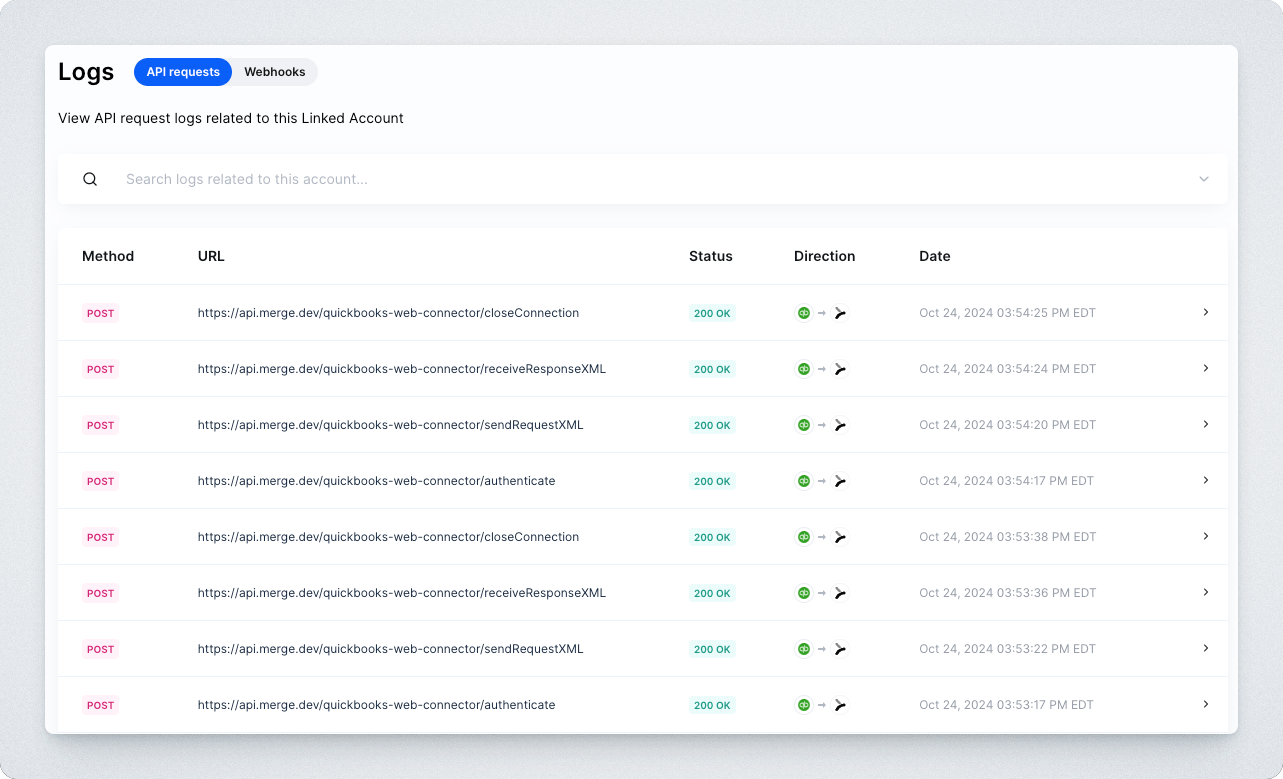
Task: Click the receiveResponseXML URL at 03:54:24 PM
Action: pyautogui.click(x=401, y=369)
